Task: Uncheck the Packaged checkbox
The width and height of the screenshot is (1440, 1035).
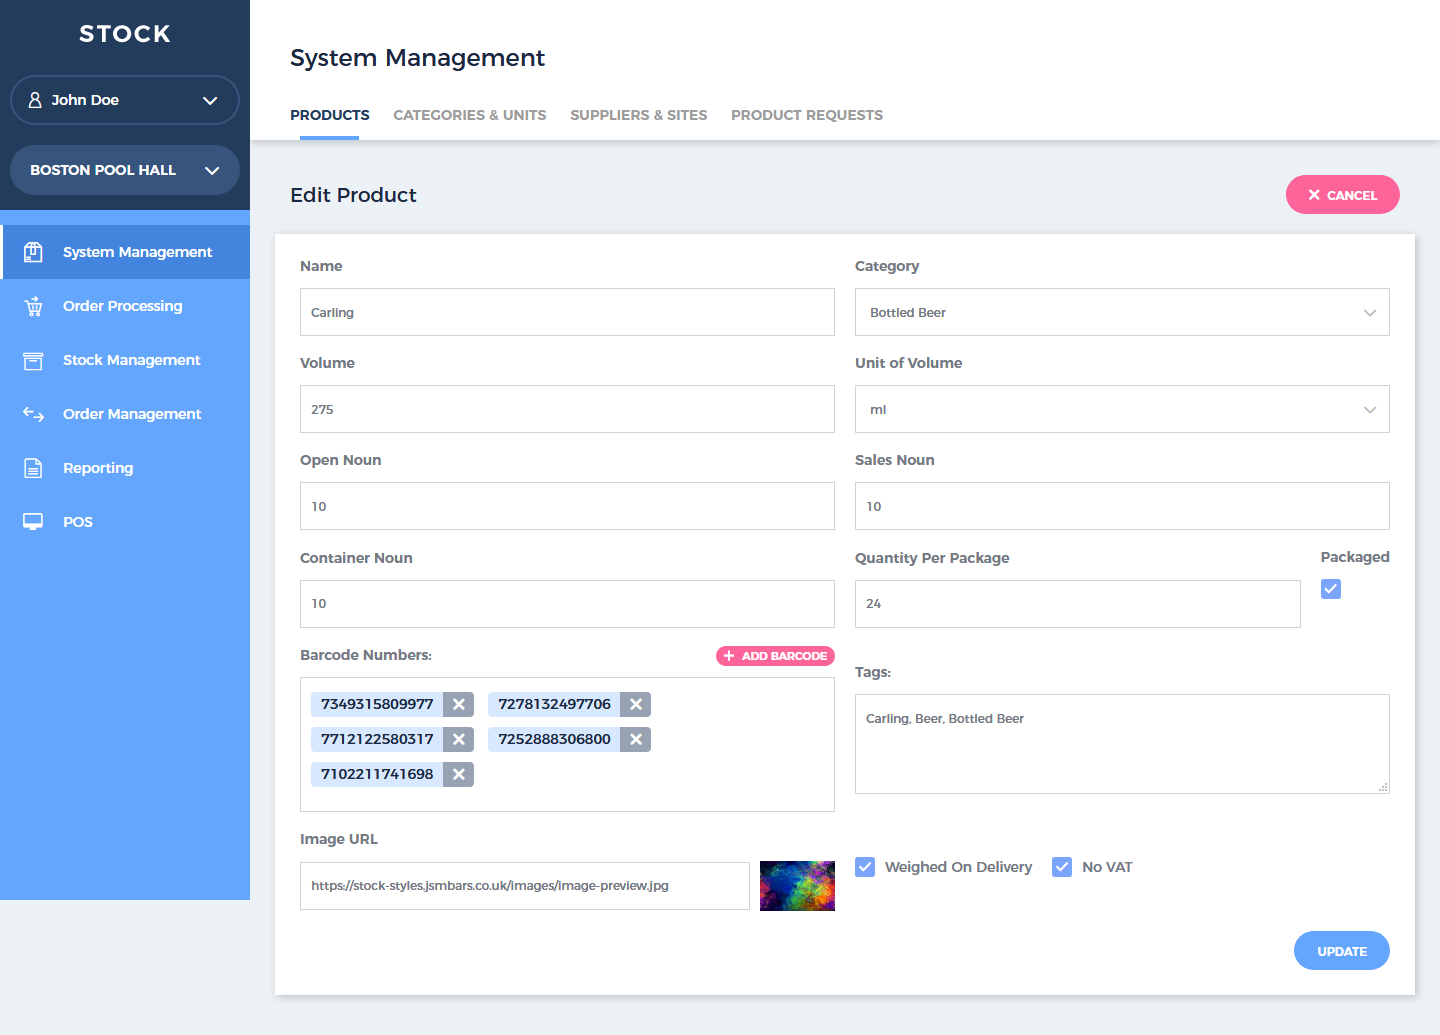Action: (1330, 589)
